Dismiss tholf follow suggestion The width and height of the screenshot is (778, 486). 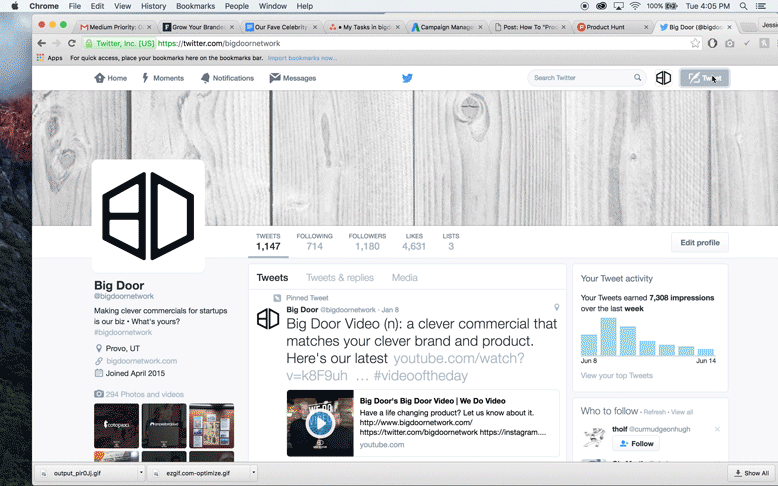(x=717, y=429)
